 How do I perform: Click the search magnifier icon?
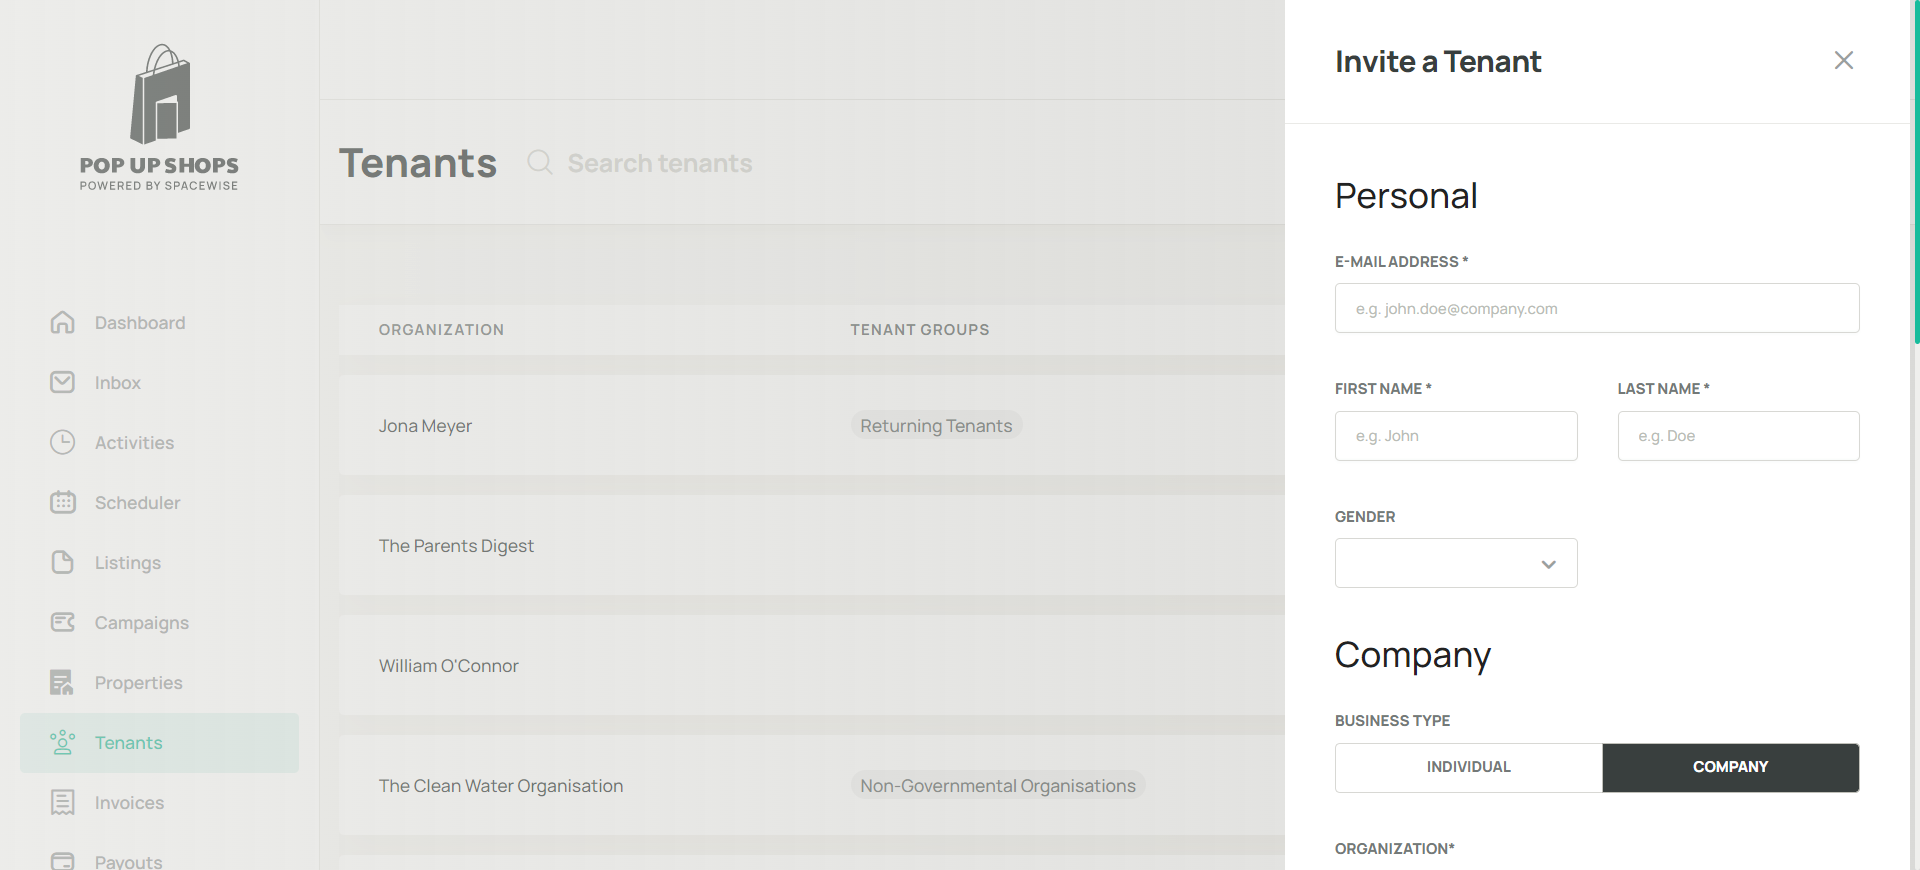click(540, 162)
